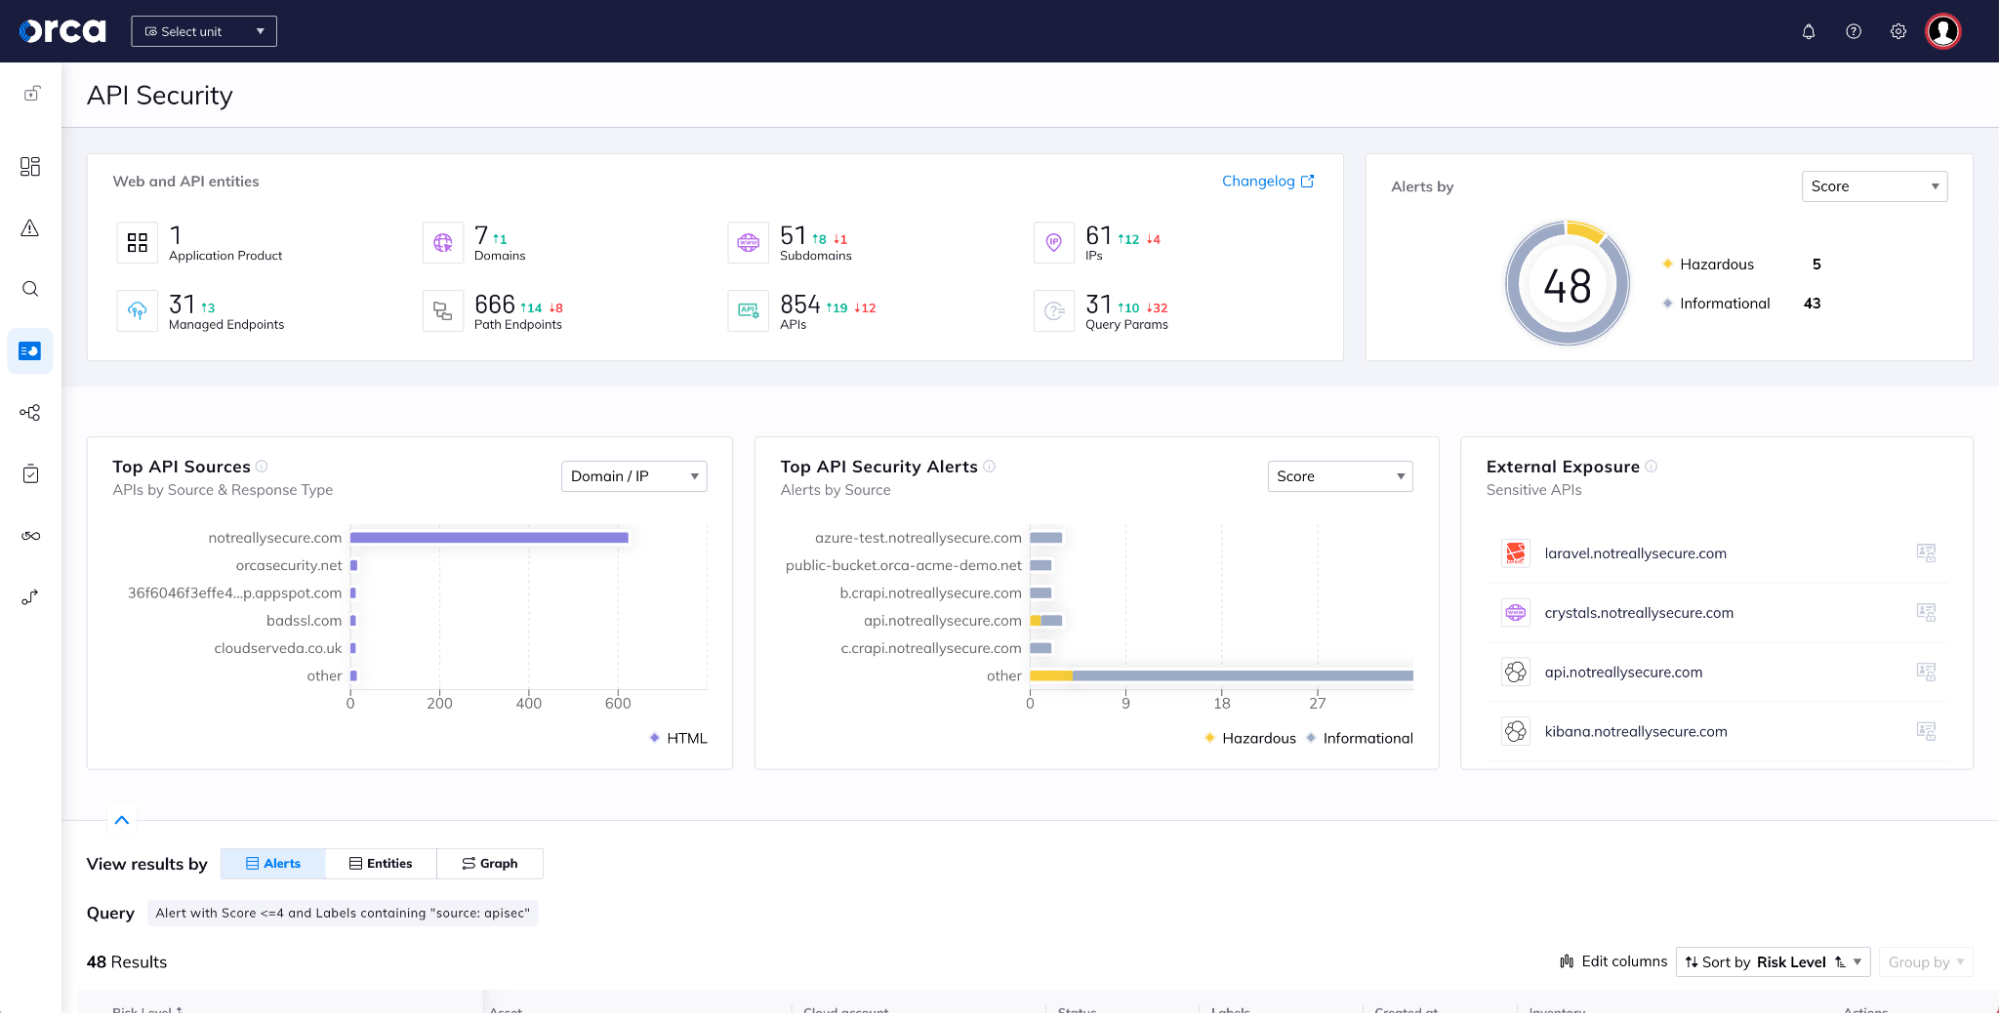Collapse the overview section with the chevron

(121, 819)
